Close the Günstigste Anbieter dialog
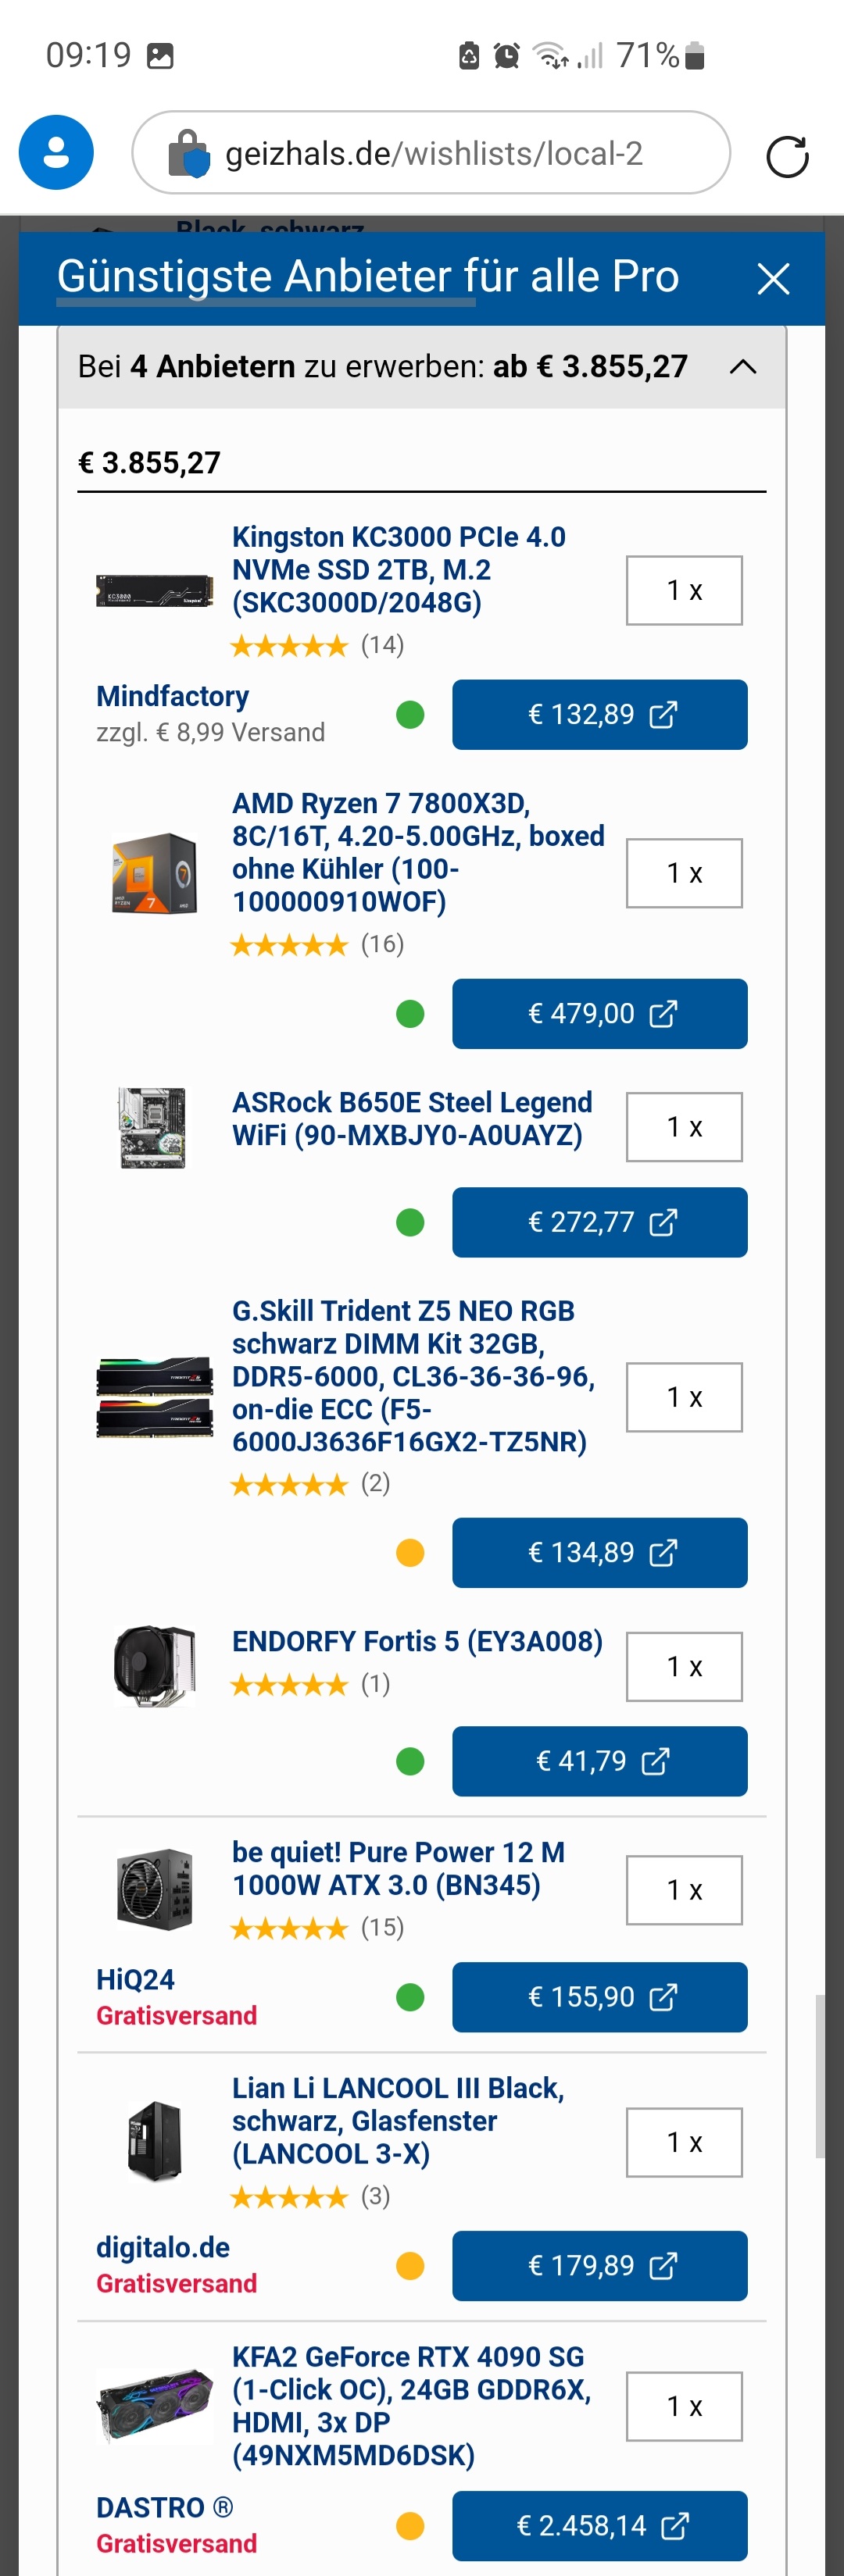Image resolution: width=844 pixels, height=2576 pixels. coord(773,278)
